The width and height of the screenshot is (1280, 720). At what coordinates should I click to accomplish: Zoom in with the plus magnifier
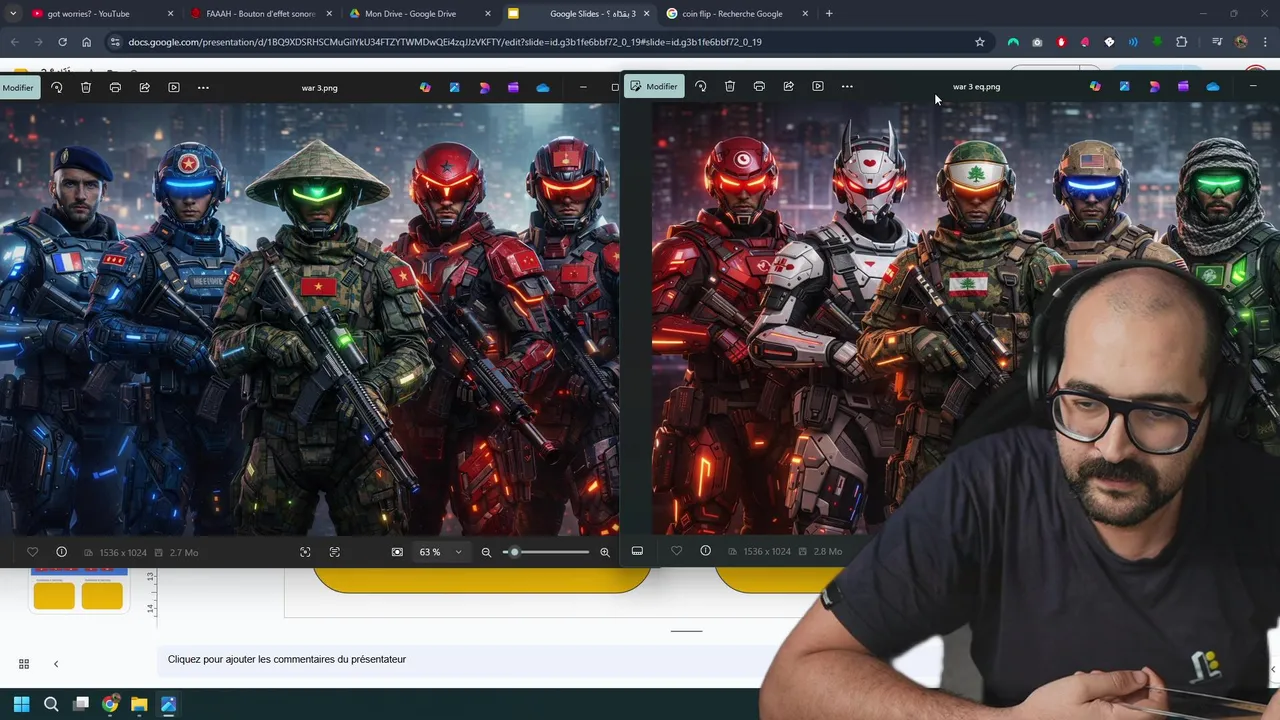click(605, 552)
